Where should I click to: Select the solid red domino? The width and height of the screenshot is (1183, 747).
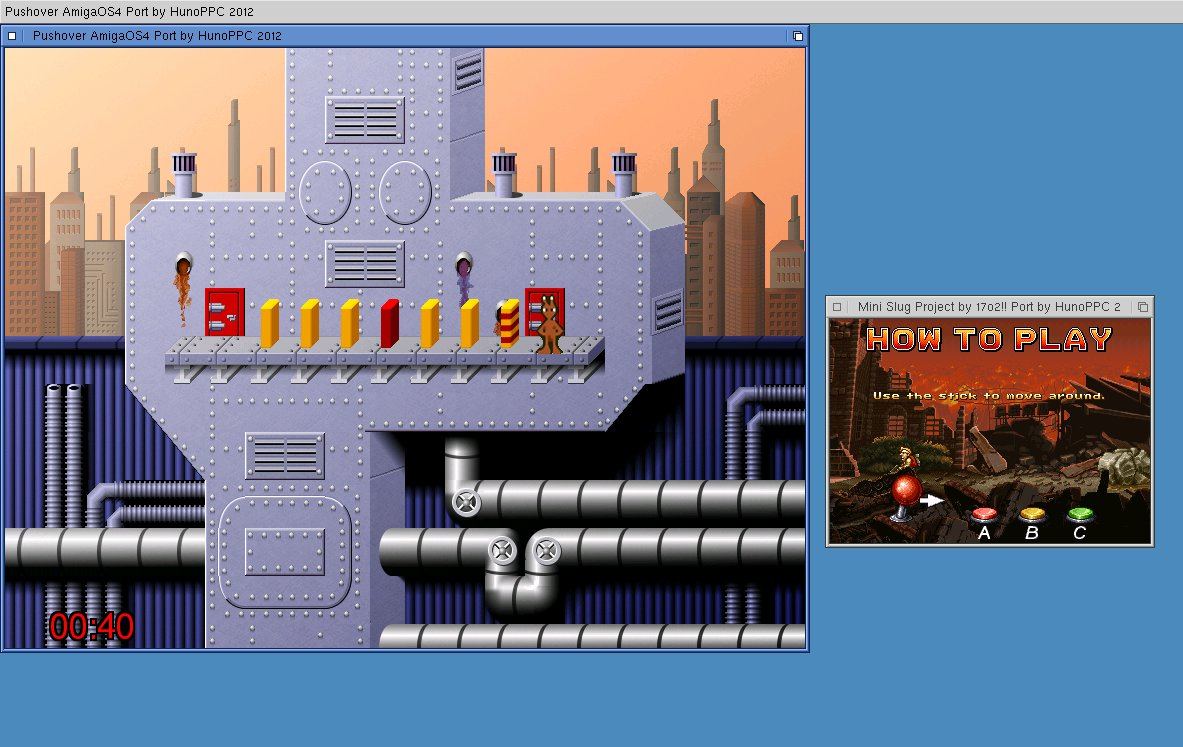(389, 324)
